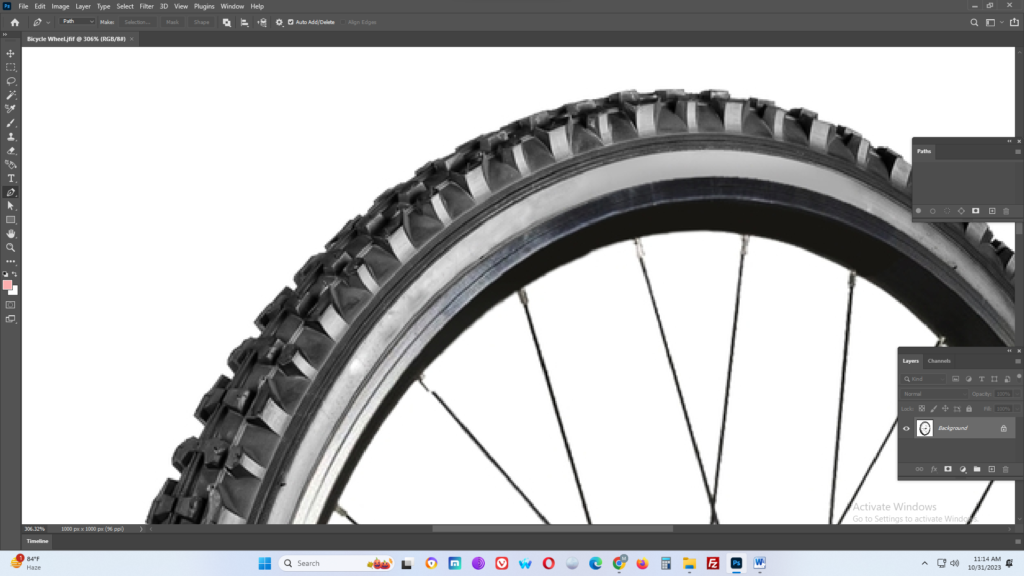Select the Background layer thumbnail
Image resolution: width=1024 pixels, height=576 pixels.
(925, 428)
